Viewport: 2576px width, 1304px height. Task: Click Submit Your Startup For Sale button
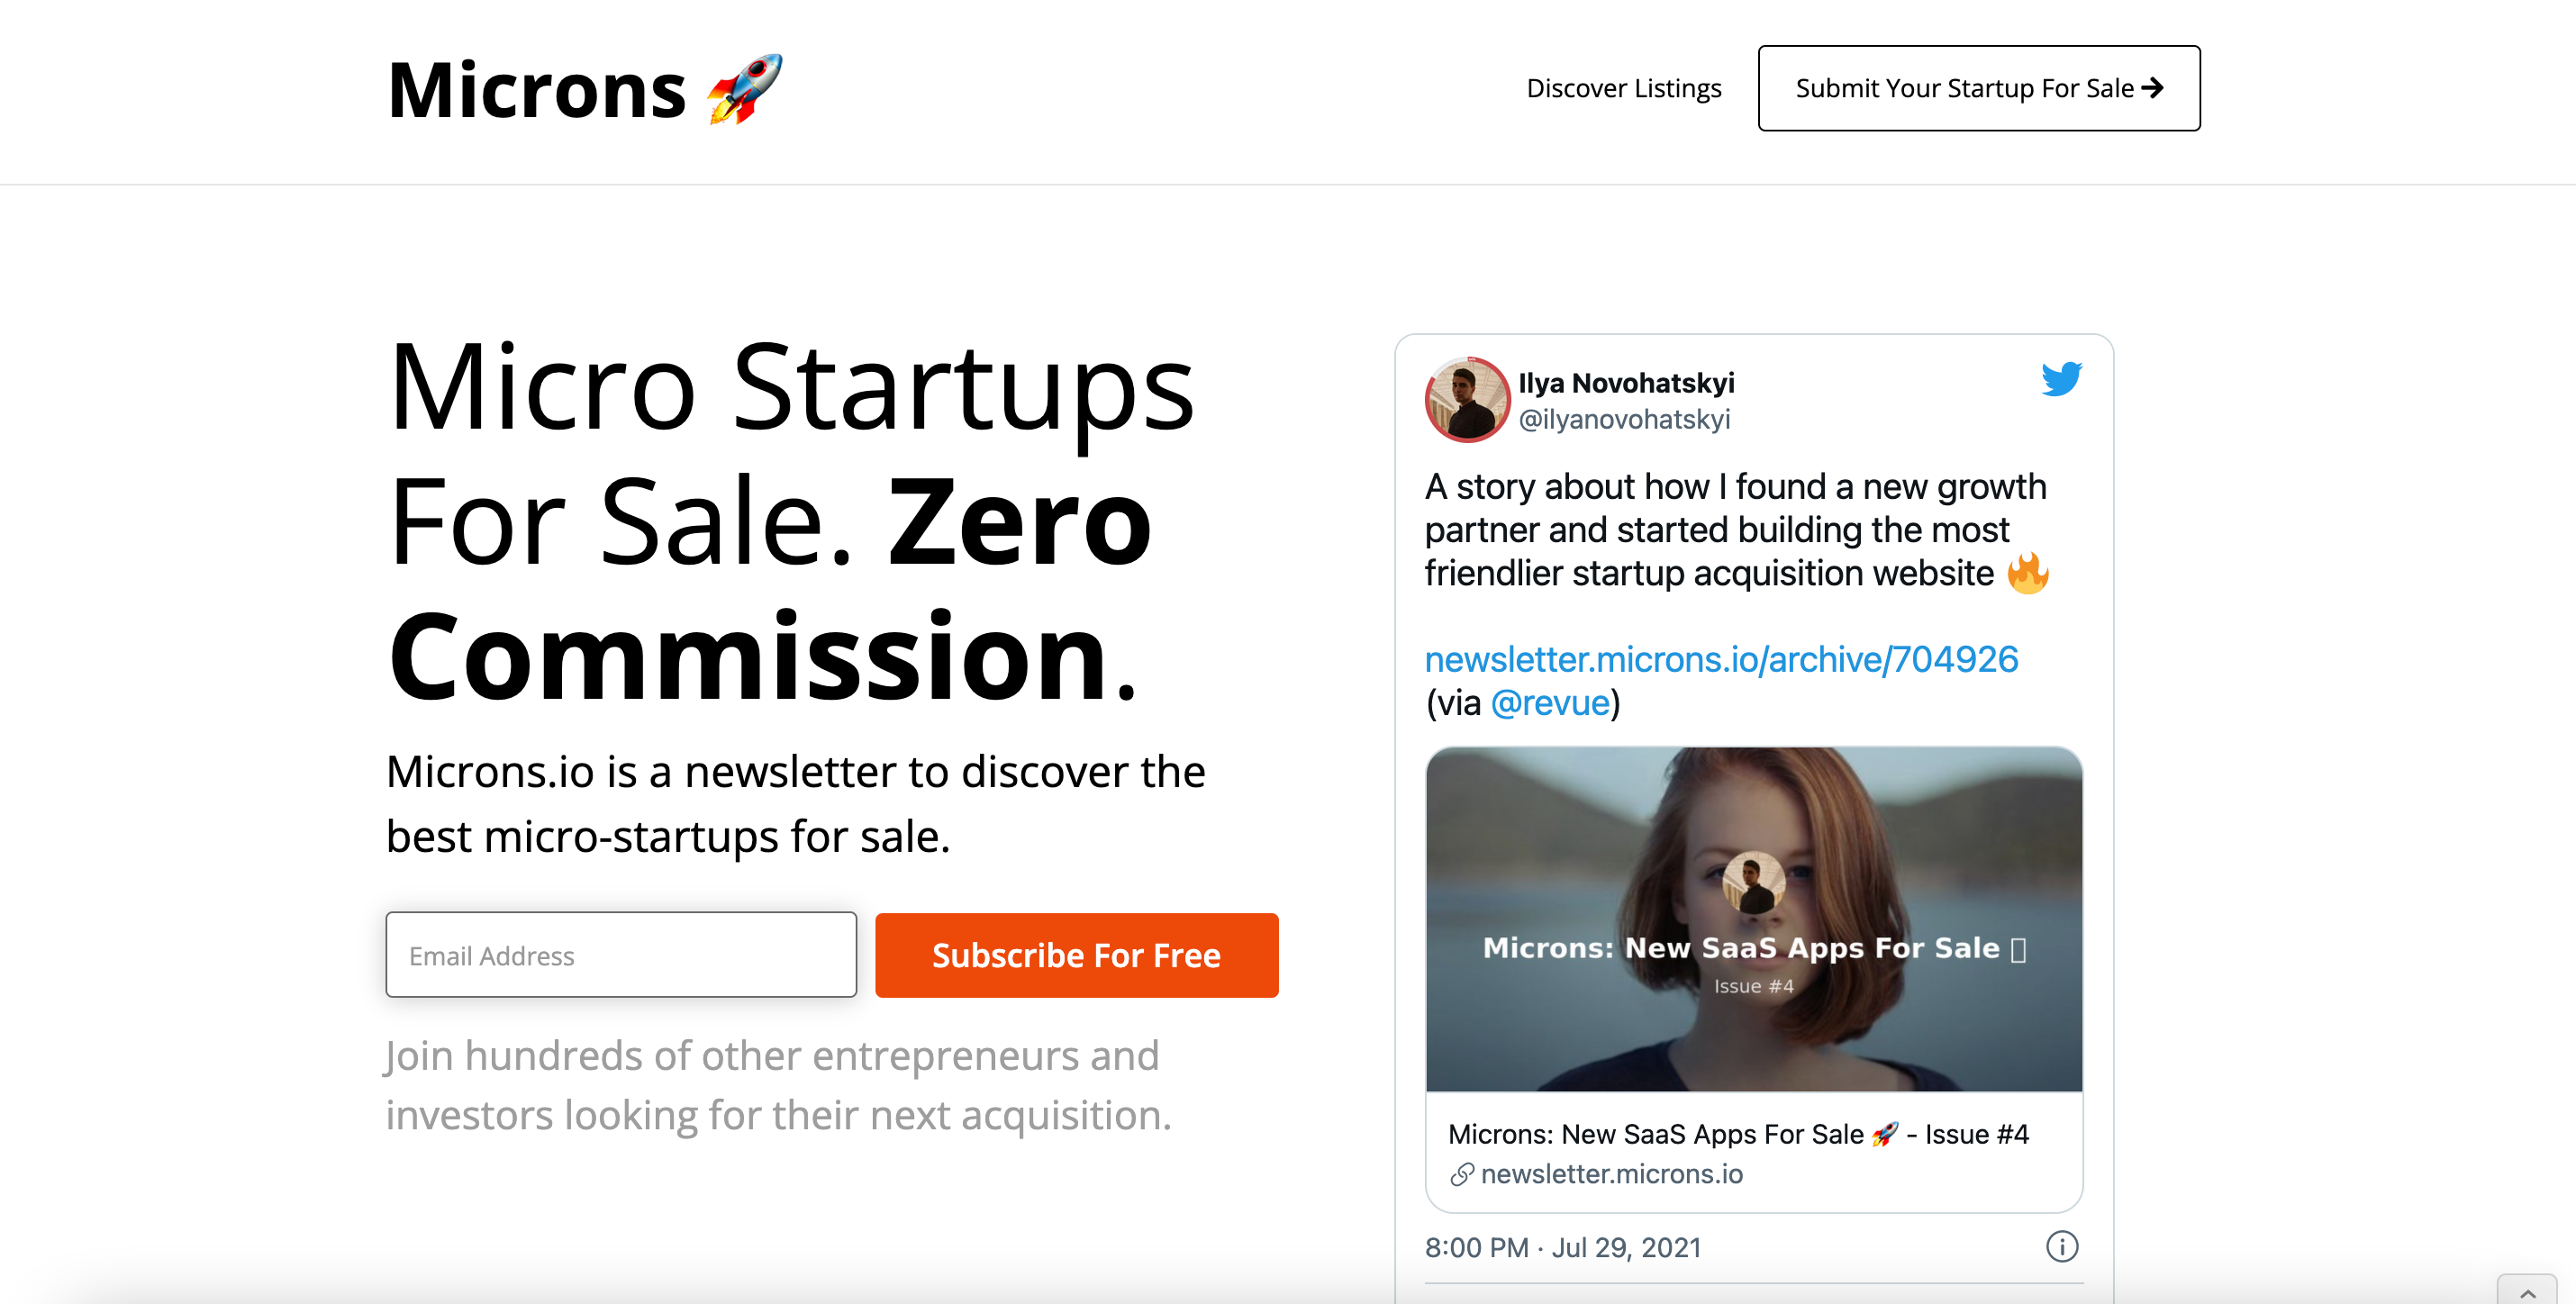(1978, 88)
